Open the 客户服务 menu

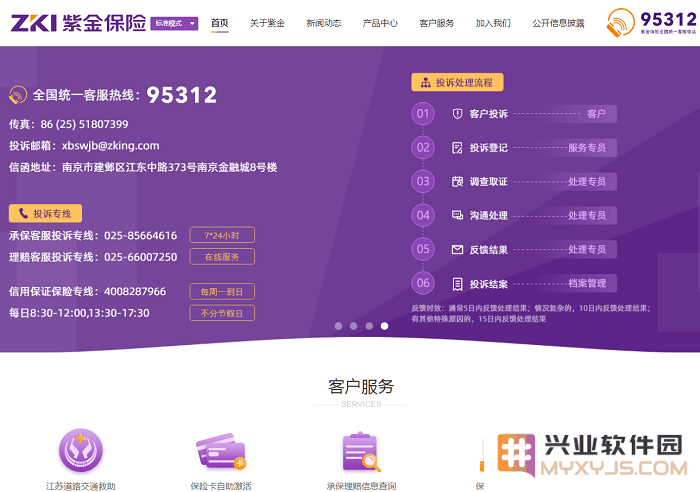[437, 23]
